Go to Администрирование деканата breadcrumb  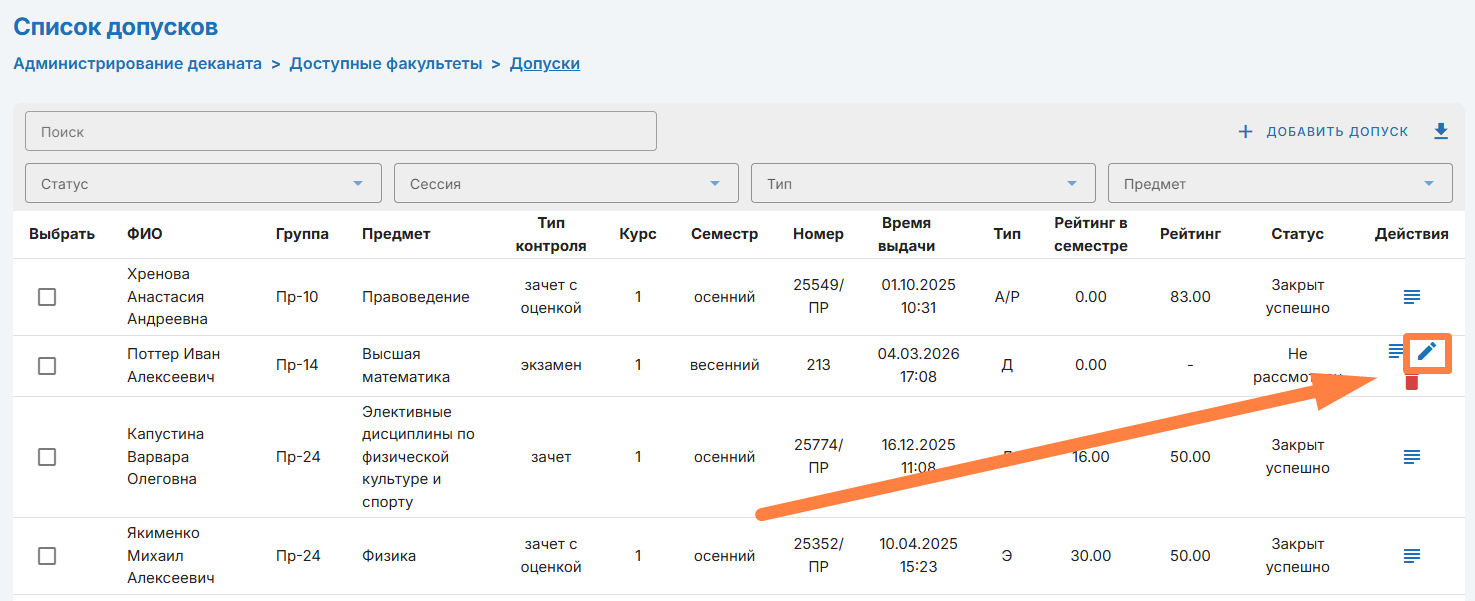tap(137, 64)
